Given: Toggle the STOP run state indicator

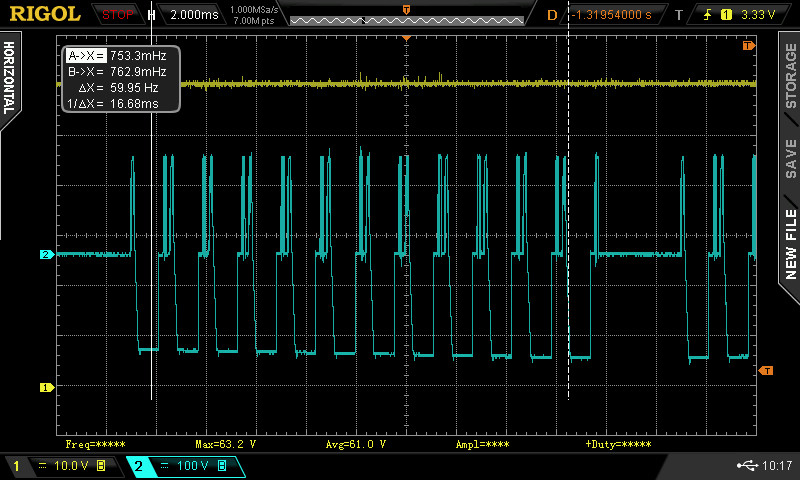Looking at the screenshot, I should click(118, 14).
